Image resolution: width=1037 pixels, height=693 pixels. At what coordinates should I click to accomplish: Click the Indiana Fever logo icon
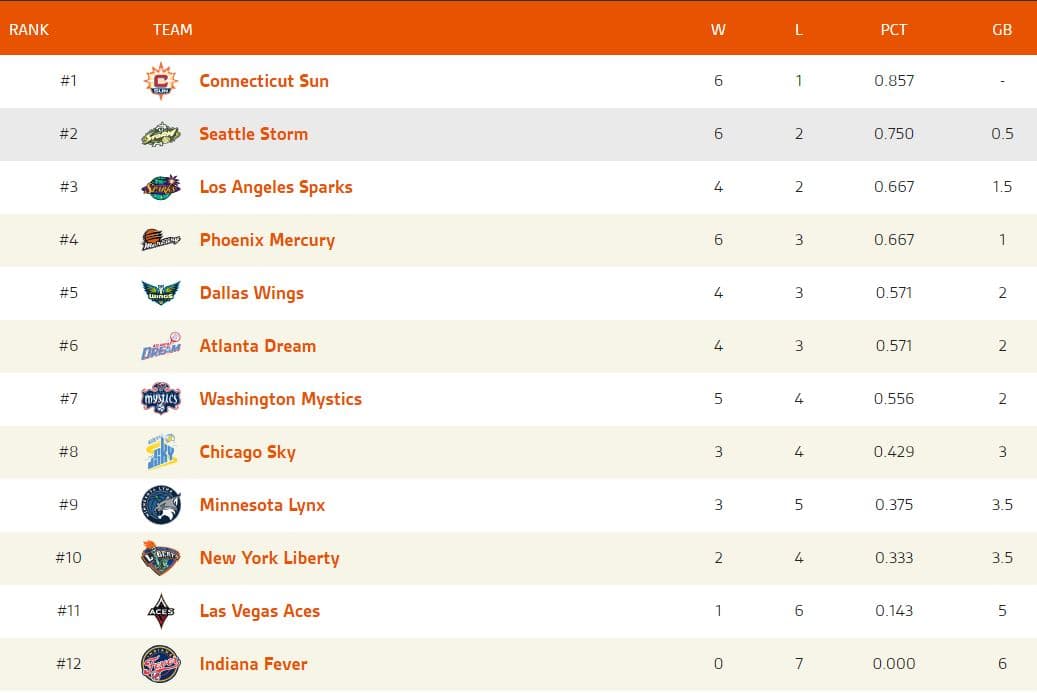click(x=161, y=664)
